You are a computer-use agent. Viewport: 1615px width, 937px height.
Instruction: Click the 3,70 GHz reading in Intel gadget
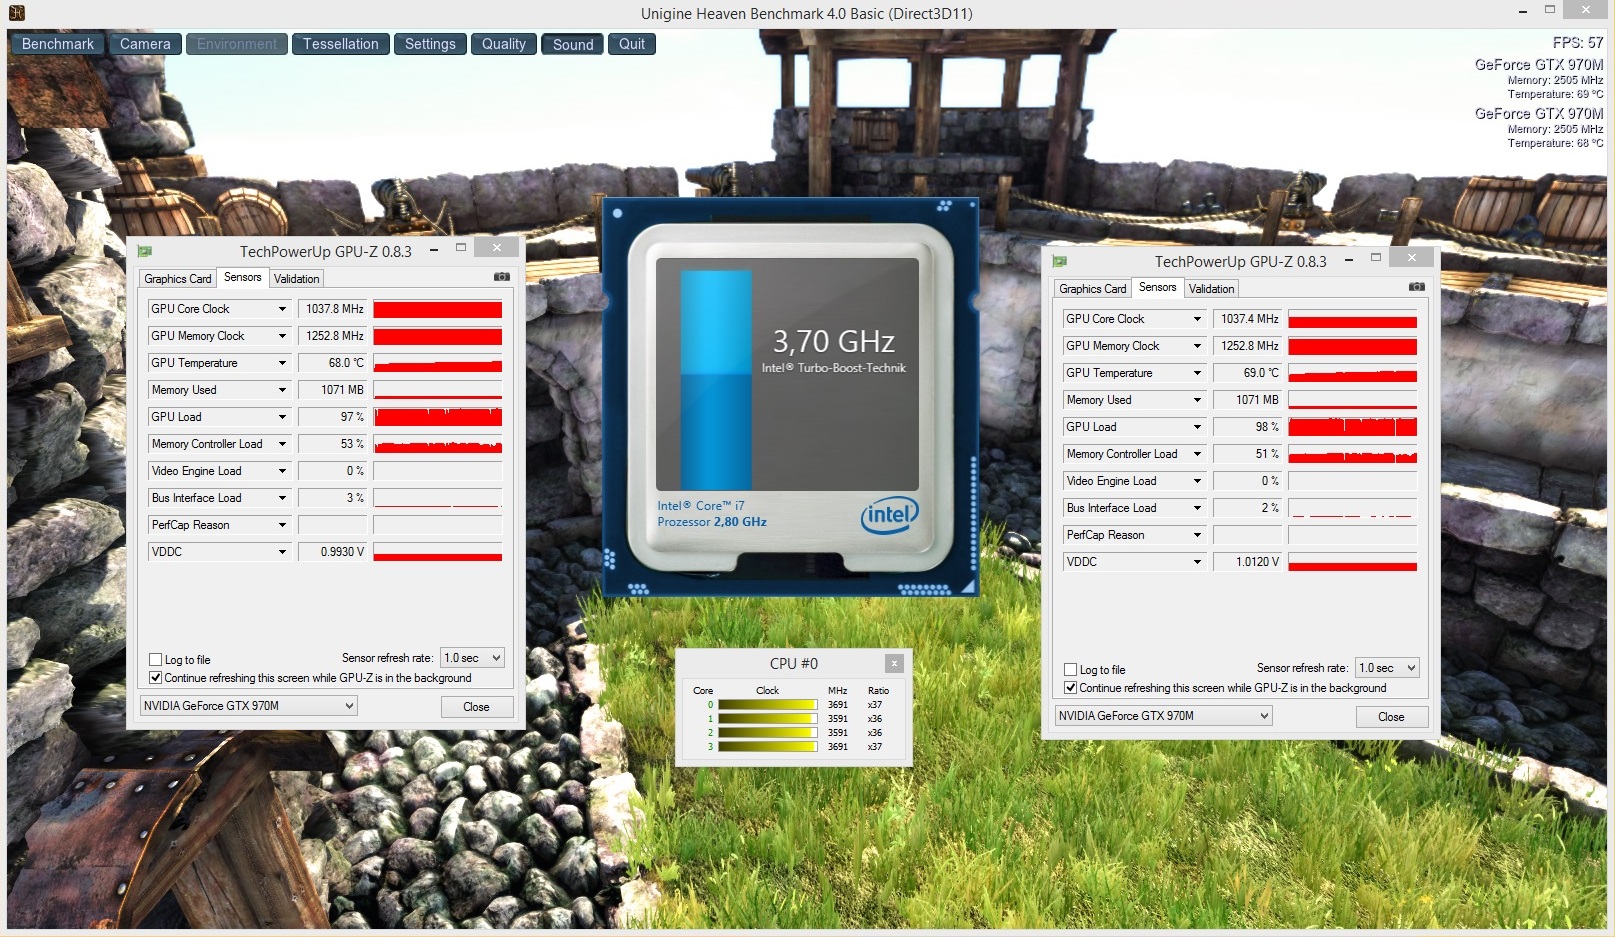point(834,342)
